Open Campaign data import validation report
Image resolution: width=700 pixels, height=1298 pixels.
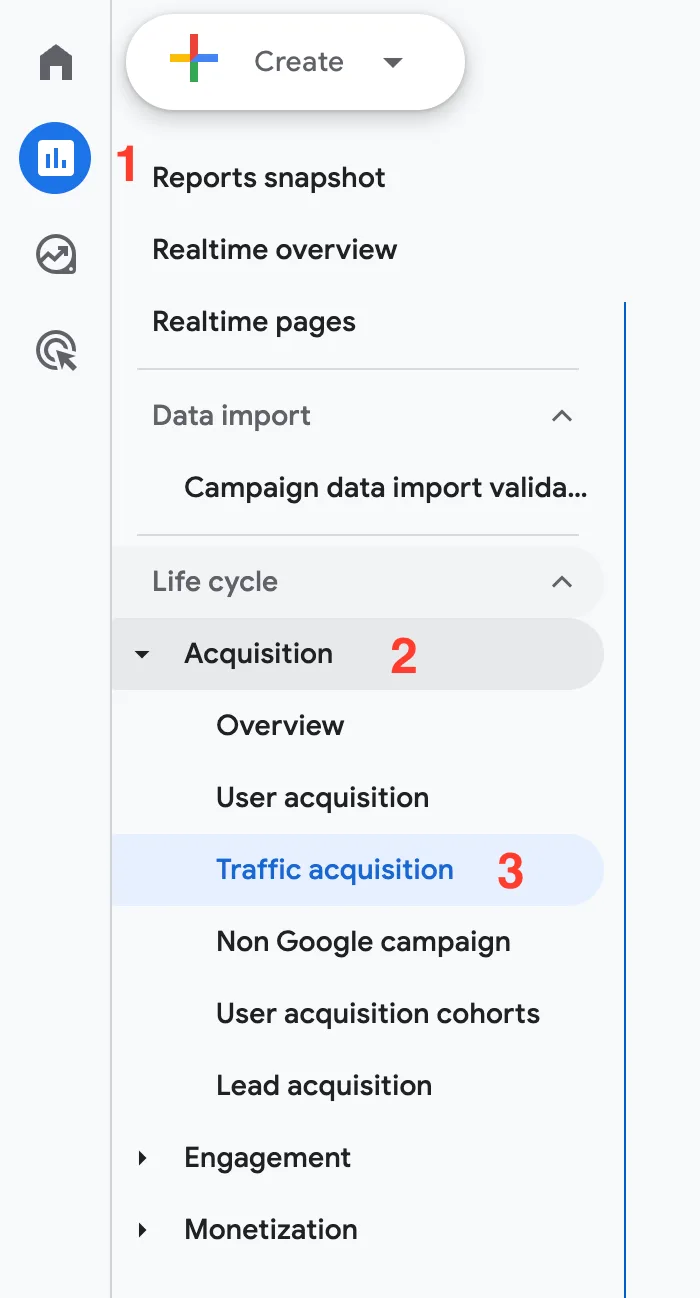click(x=386, y=488)
